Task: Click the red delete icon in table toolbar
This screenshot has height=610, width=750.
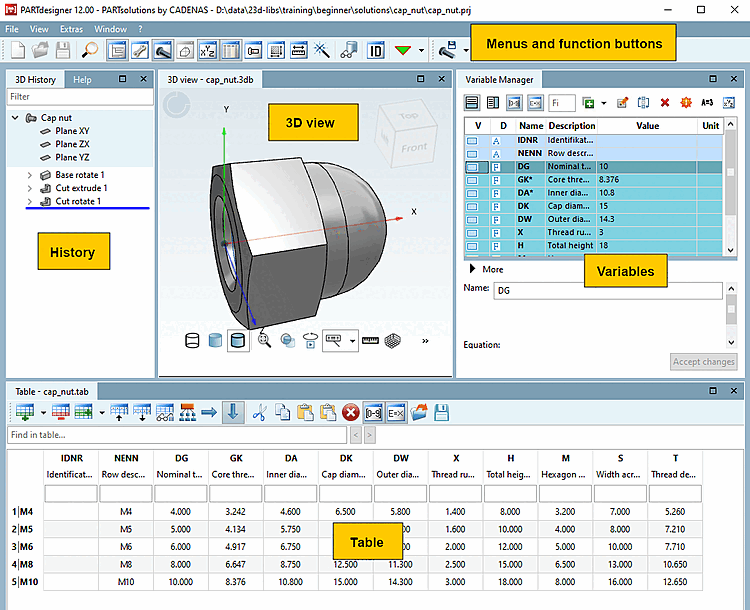Action: (x=351, y=411)
